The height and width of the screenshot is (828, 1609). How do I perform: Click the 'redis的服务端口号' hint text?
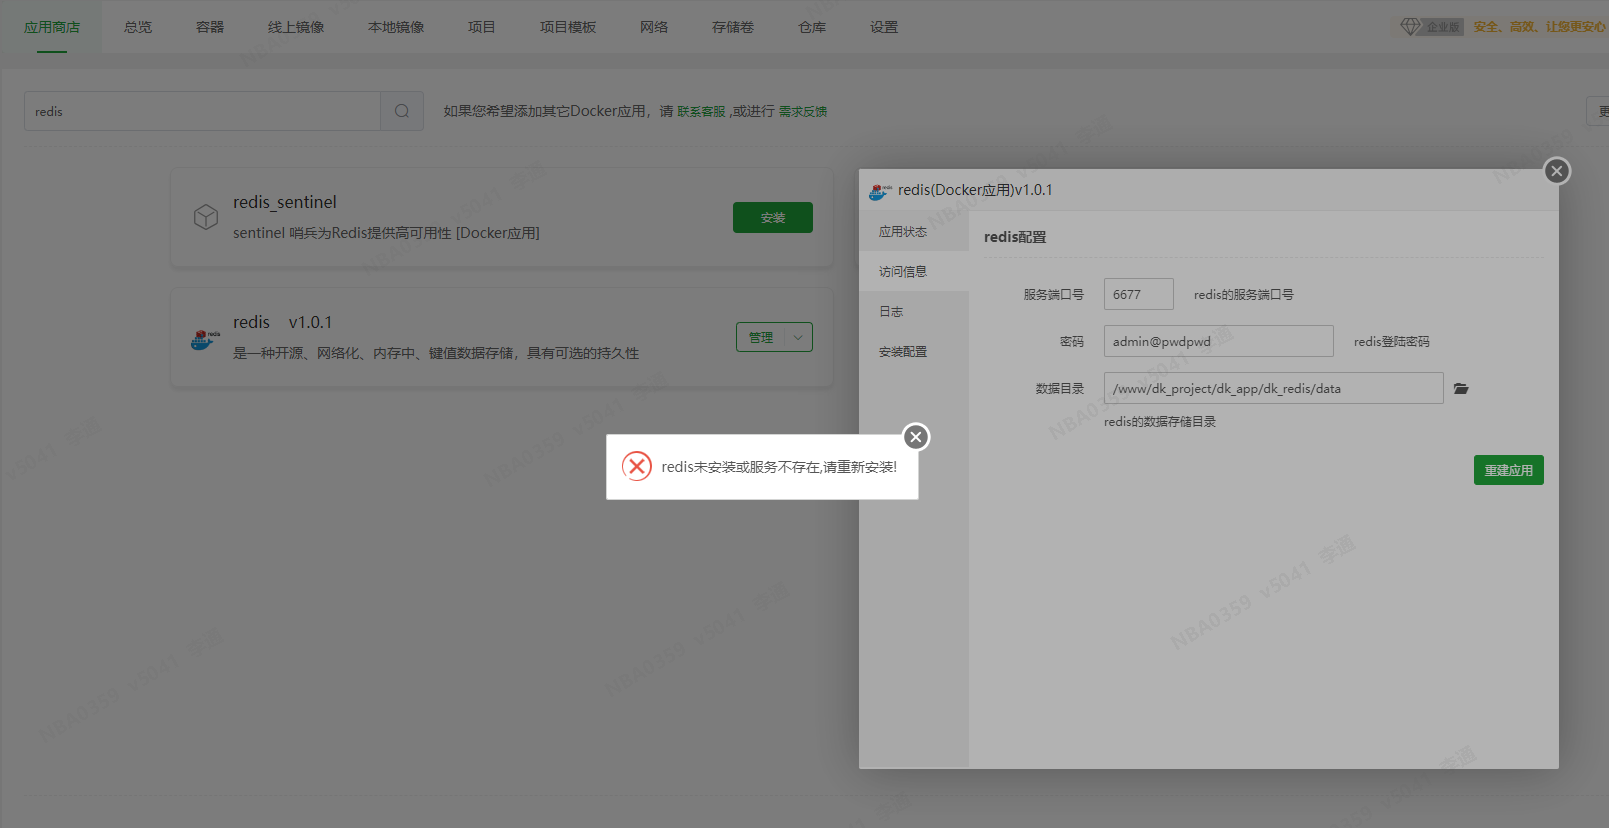click(1244, 294)
